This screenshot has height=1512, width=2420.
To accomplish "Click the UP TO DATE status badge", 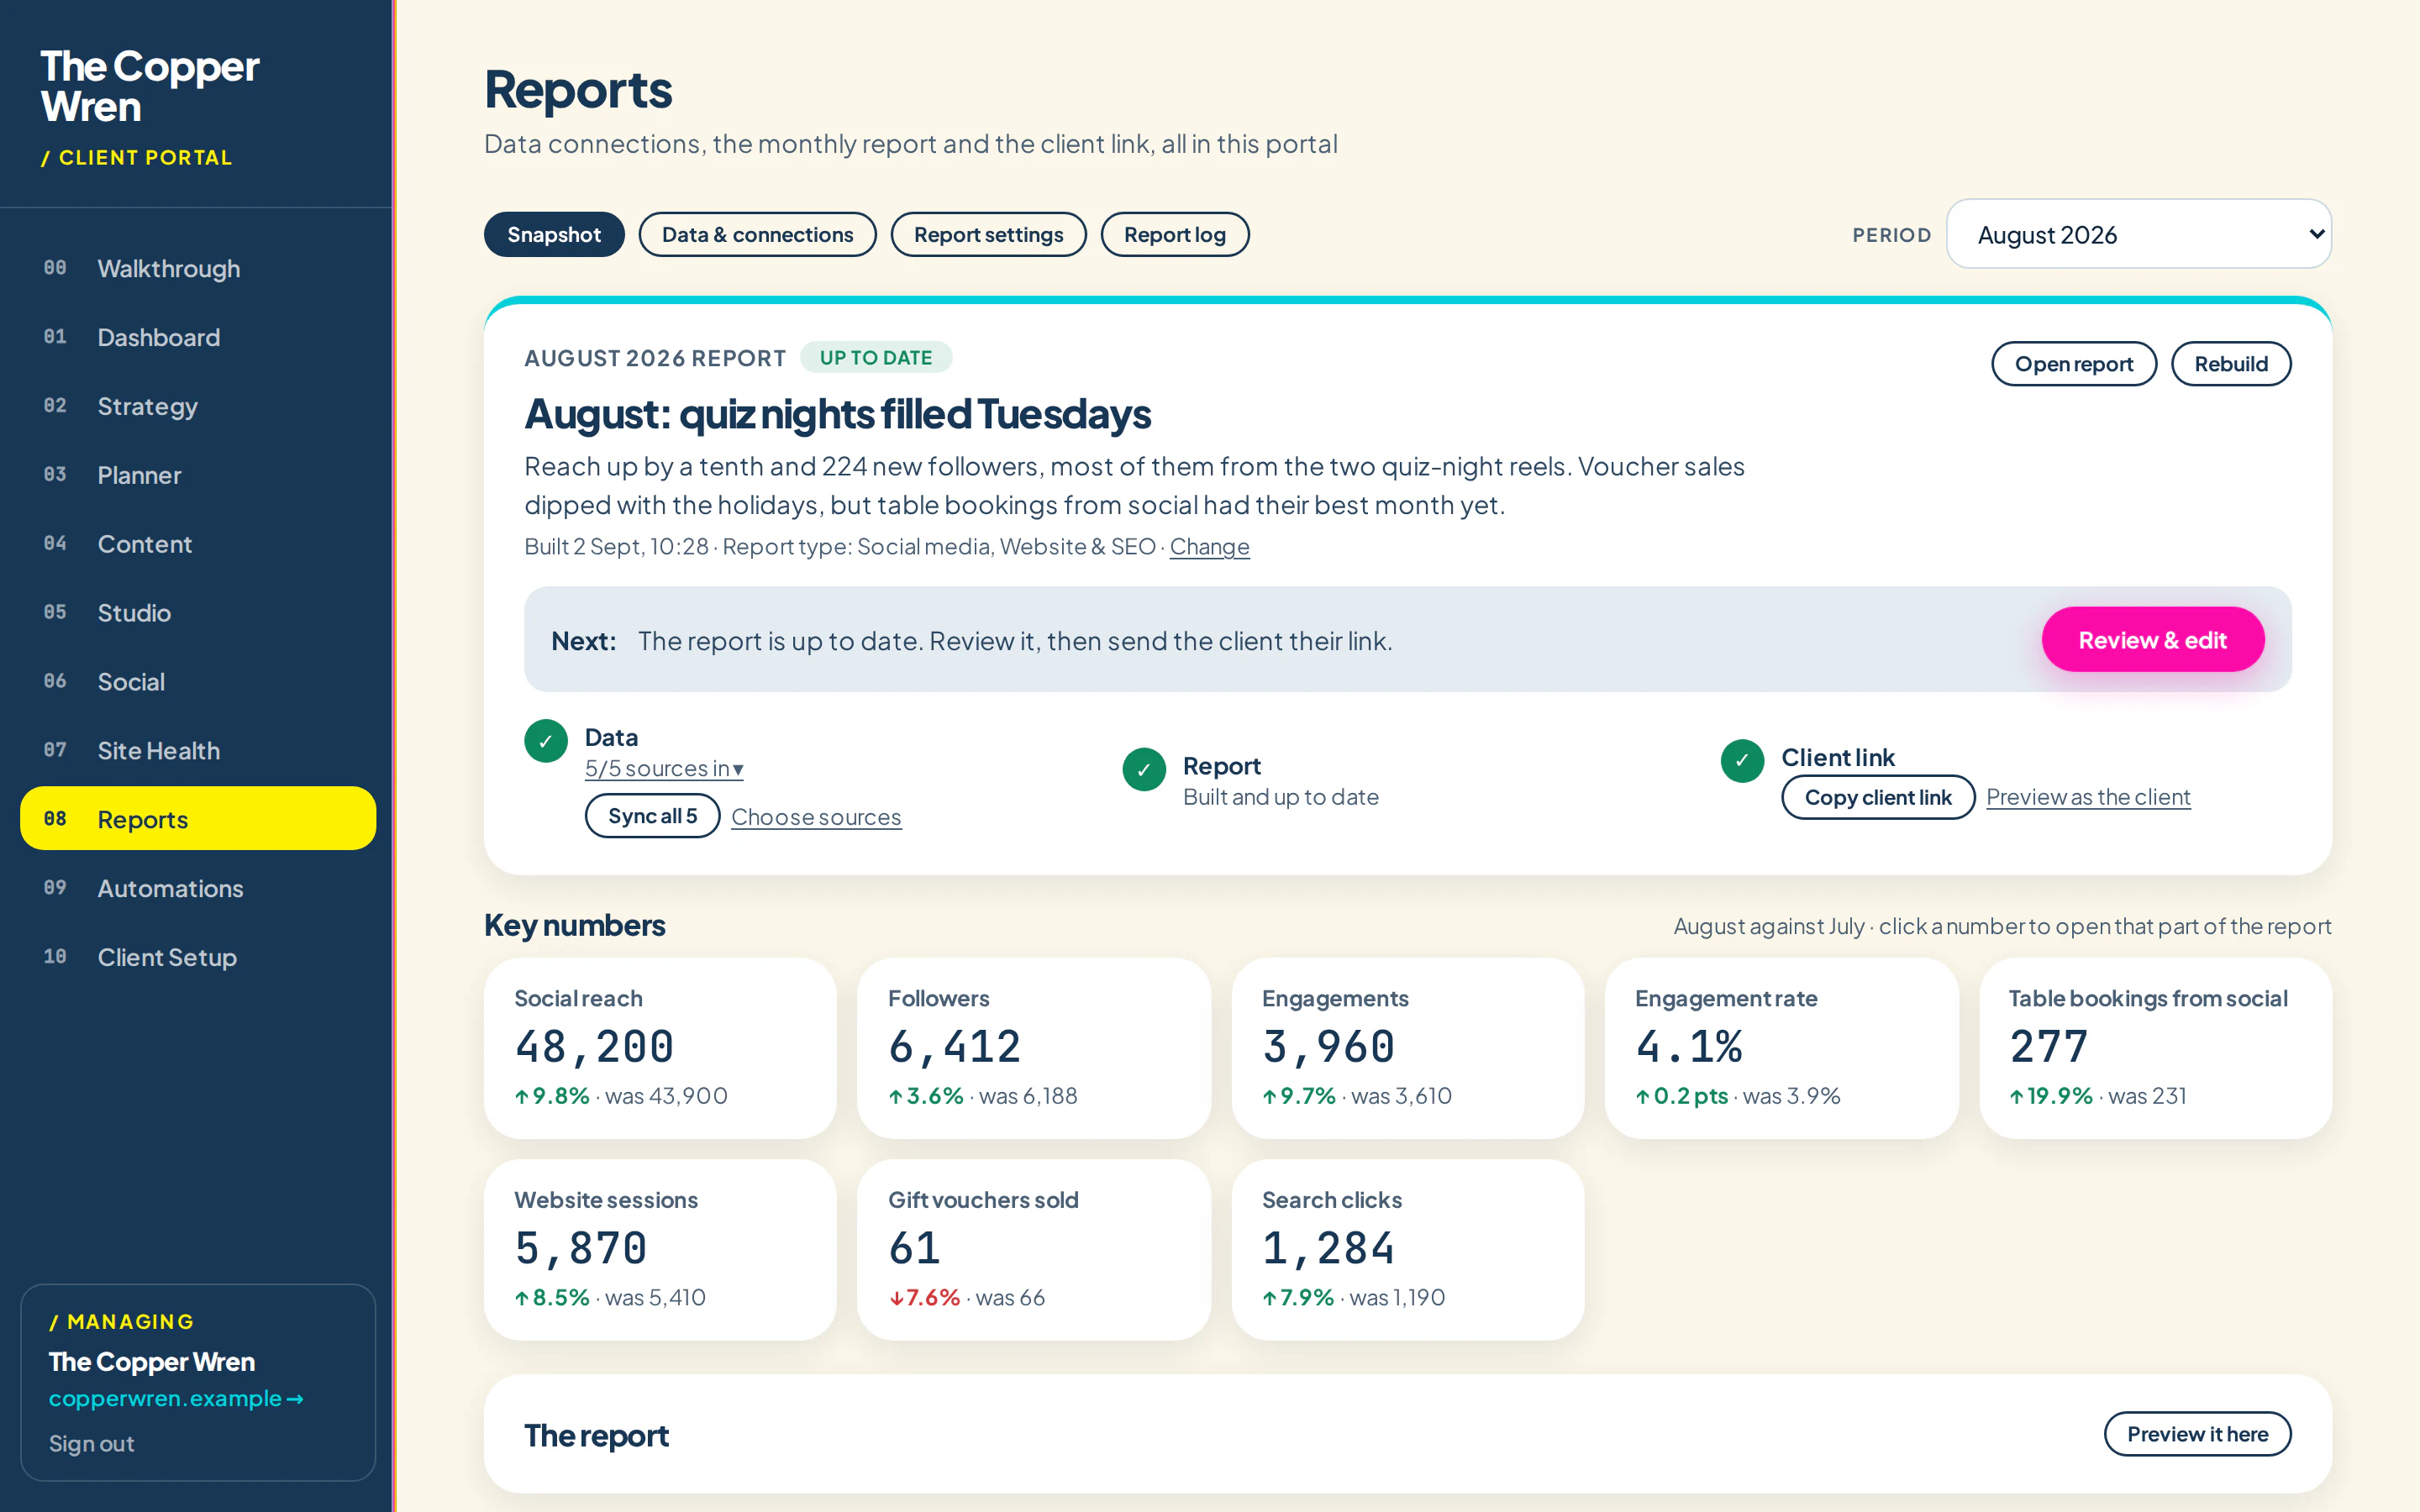I will [876, 358].
